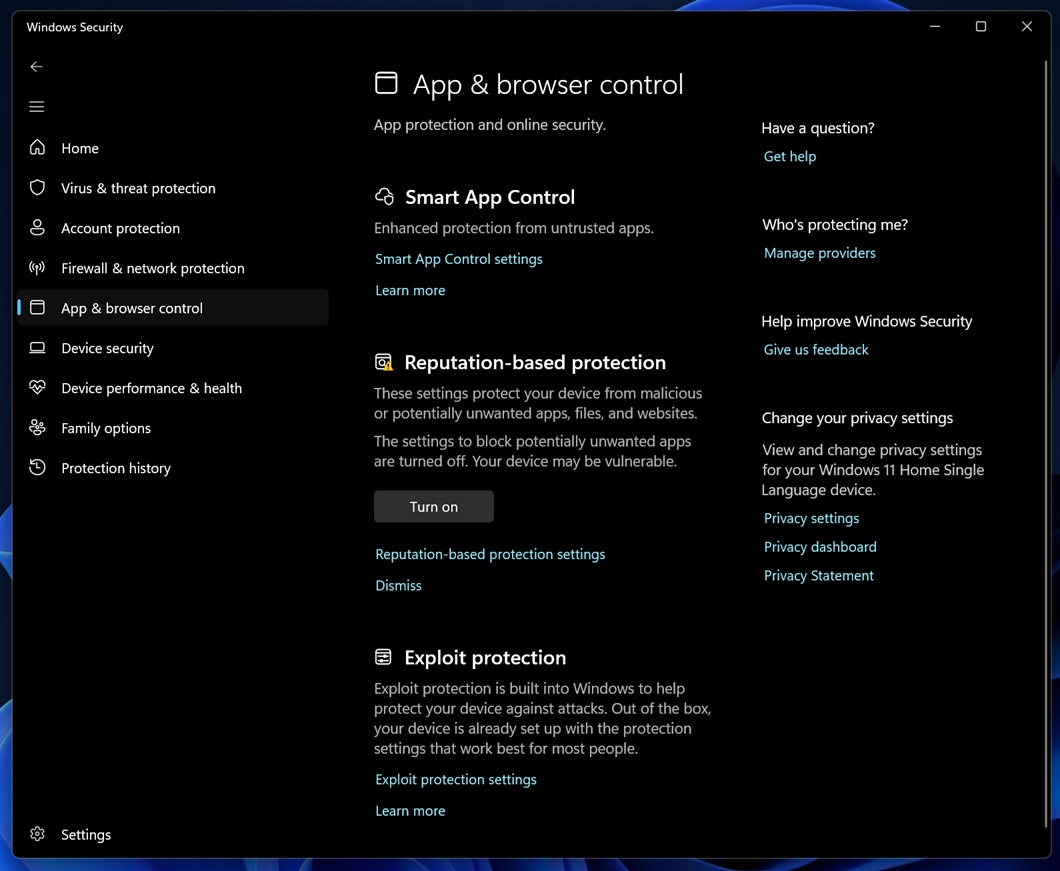
Task: Turn on potentially unwanted app blocking
Action: 433,506
